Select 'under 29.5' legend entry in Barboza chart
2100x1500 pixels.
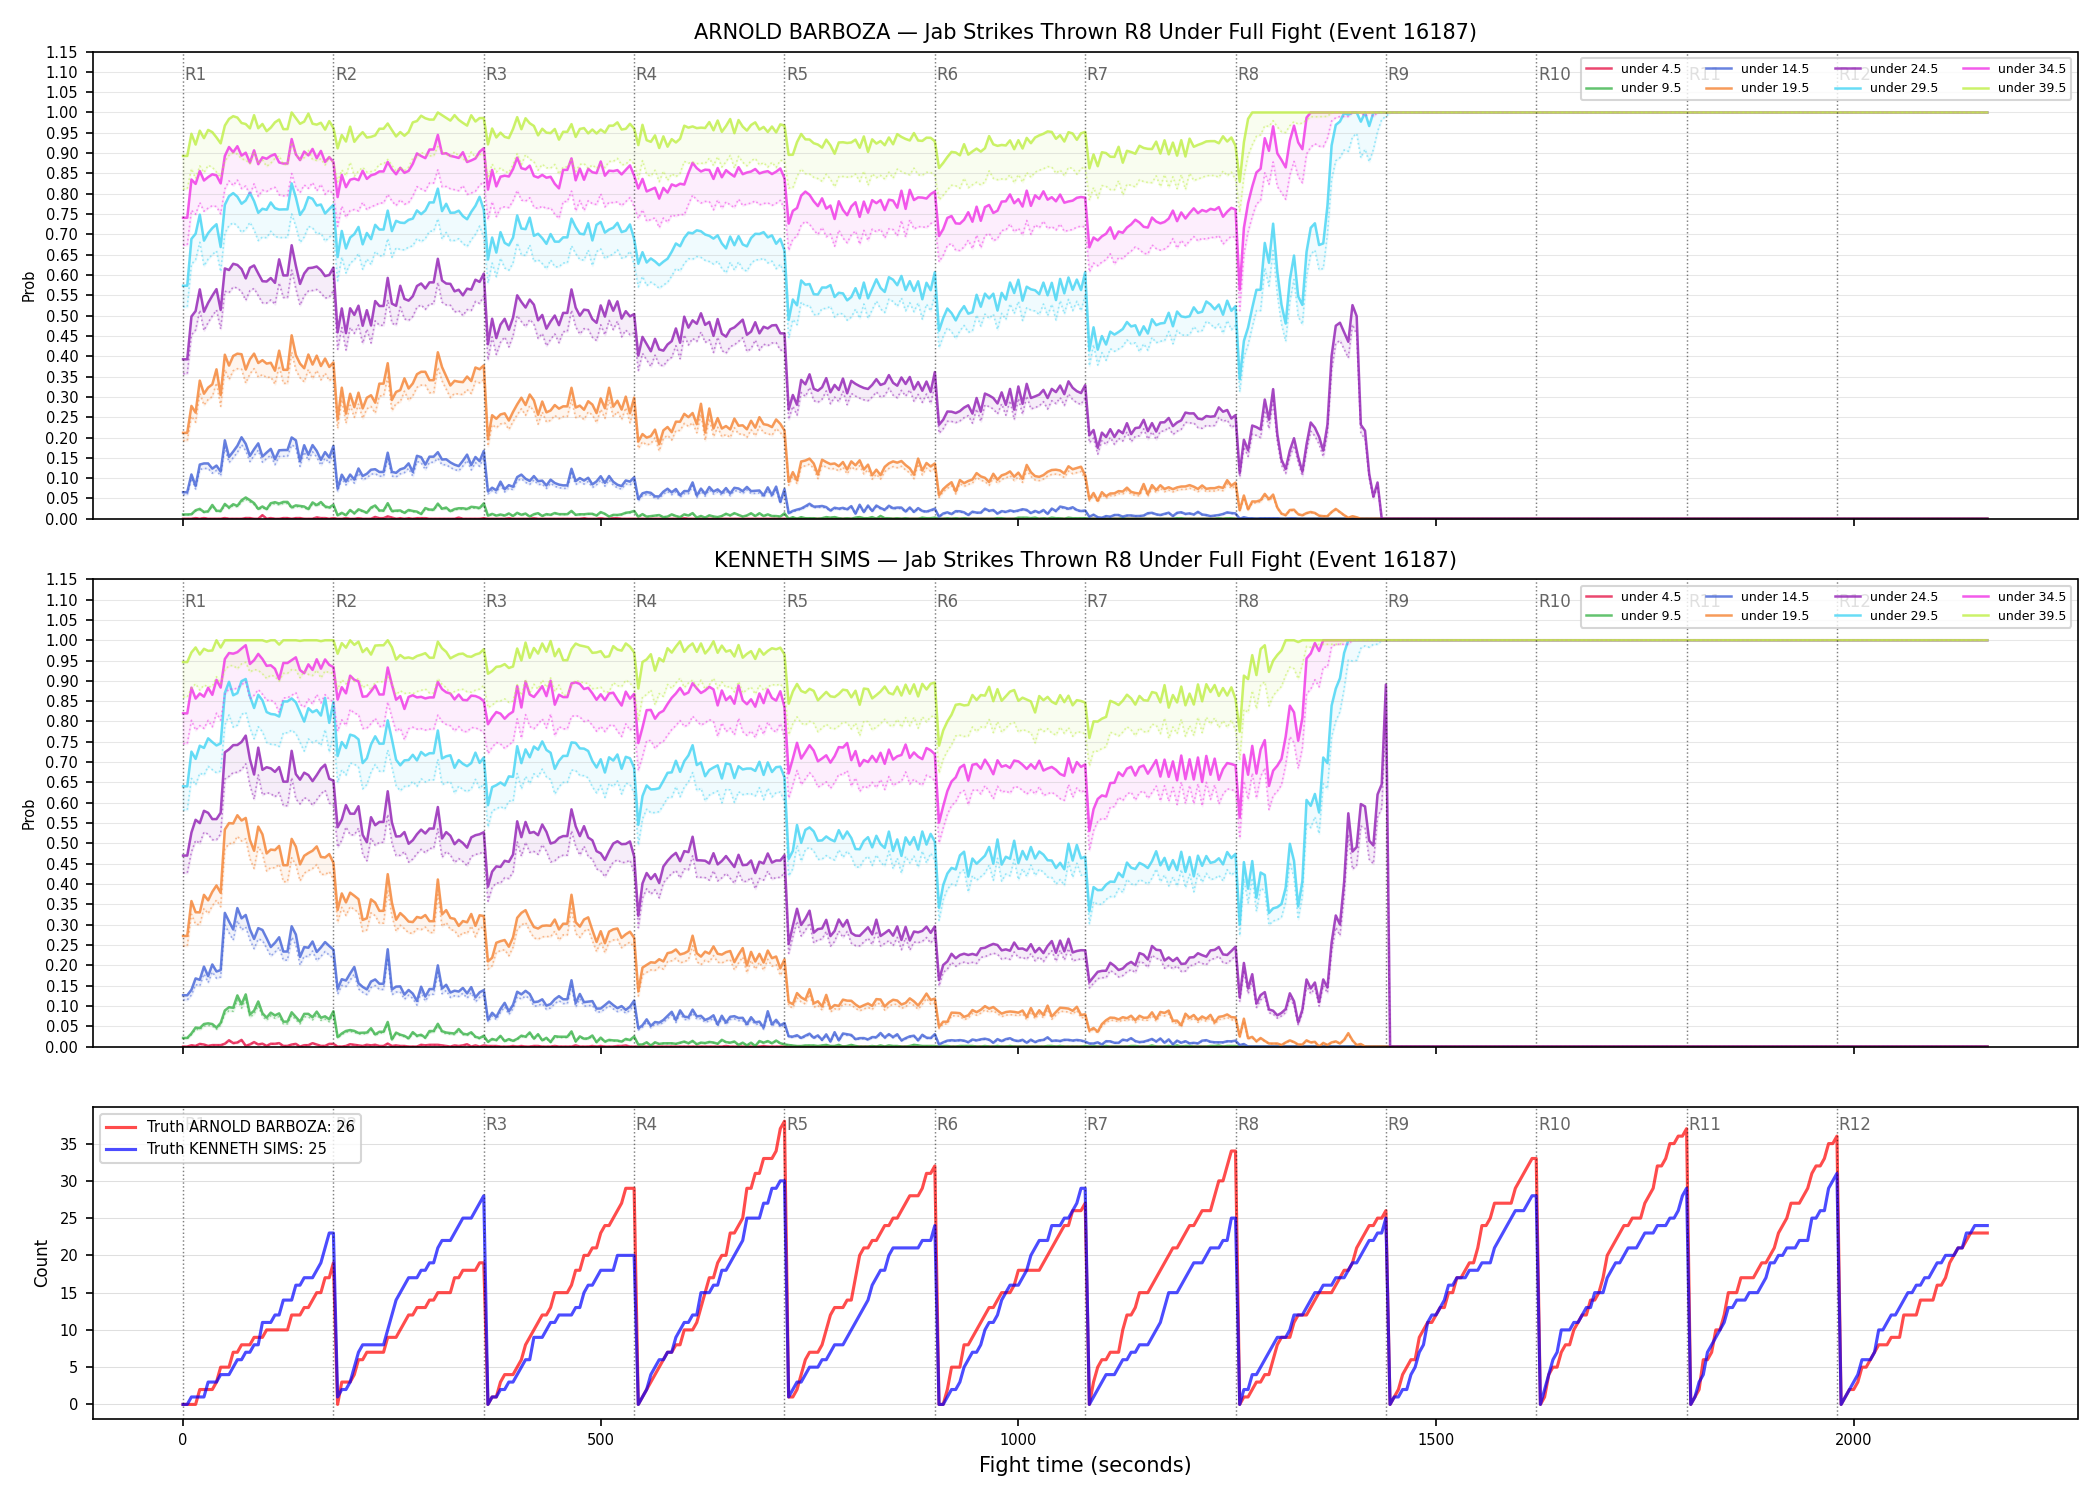(1887, 88)
